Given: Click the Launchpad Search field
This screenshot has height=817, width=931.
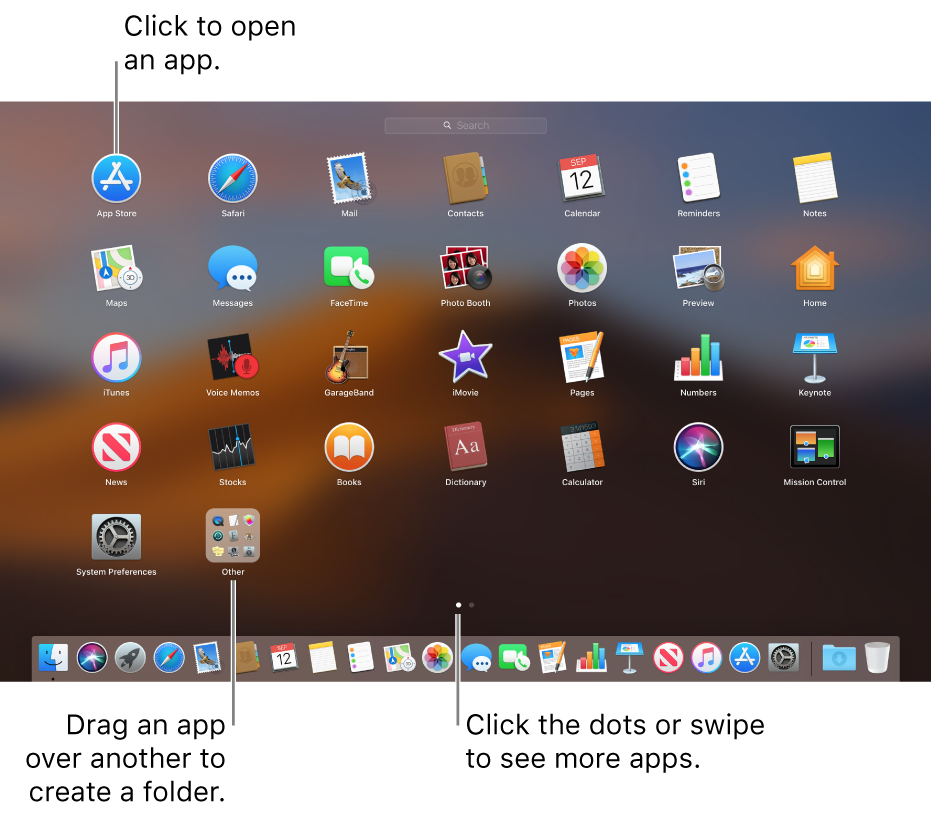Looking at the screenshot, I should tap(465, 125).
